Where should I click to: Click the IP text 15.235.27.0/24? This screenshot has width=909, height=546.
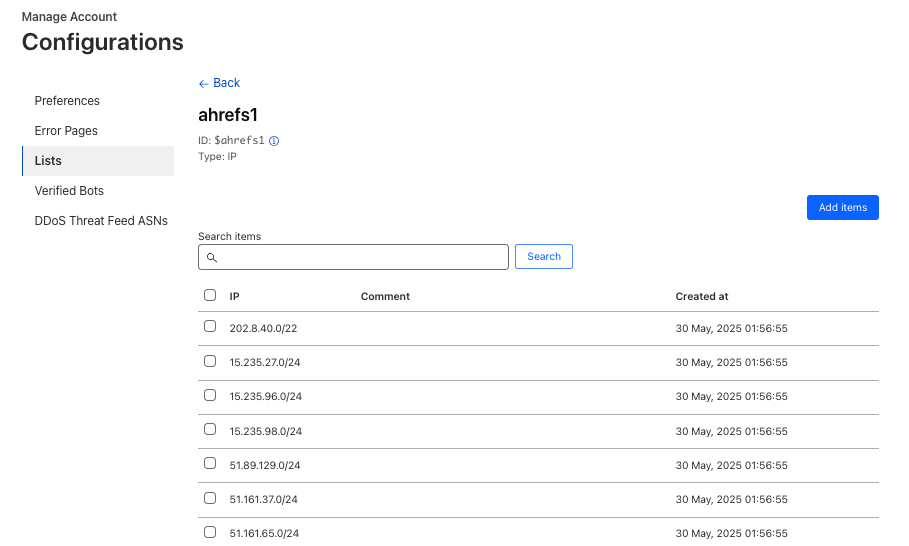[x=265, y=362]
